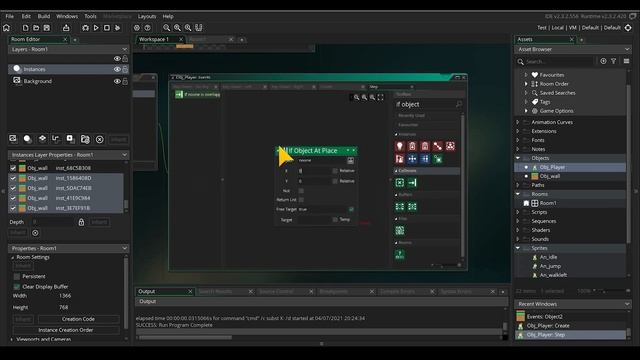Expand the Favourites quick access item
The image size is (640, 360).
coord(526,75)
